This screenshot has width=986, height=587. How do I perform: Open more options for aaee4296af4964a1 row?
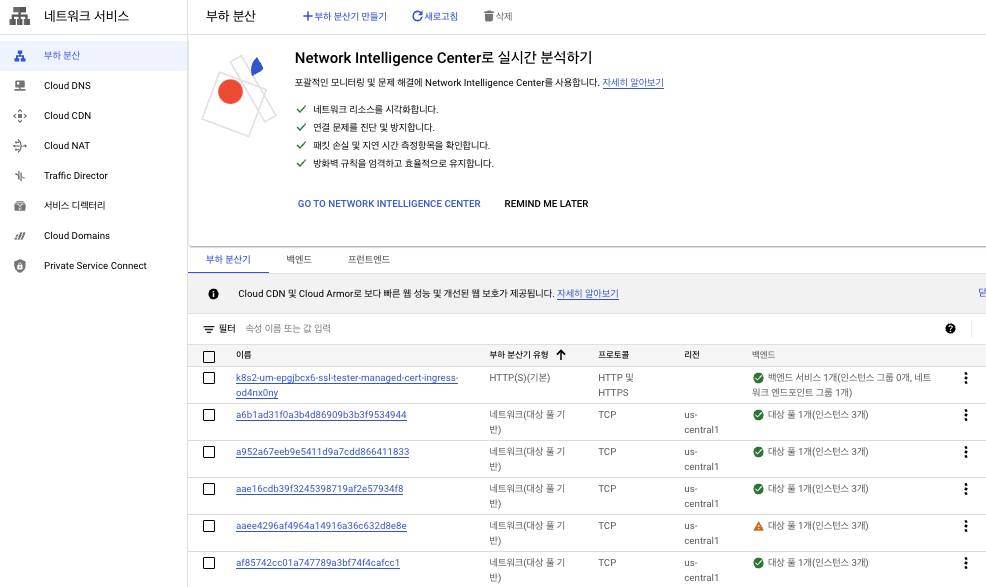(966, 527)
